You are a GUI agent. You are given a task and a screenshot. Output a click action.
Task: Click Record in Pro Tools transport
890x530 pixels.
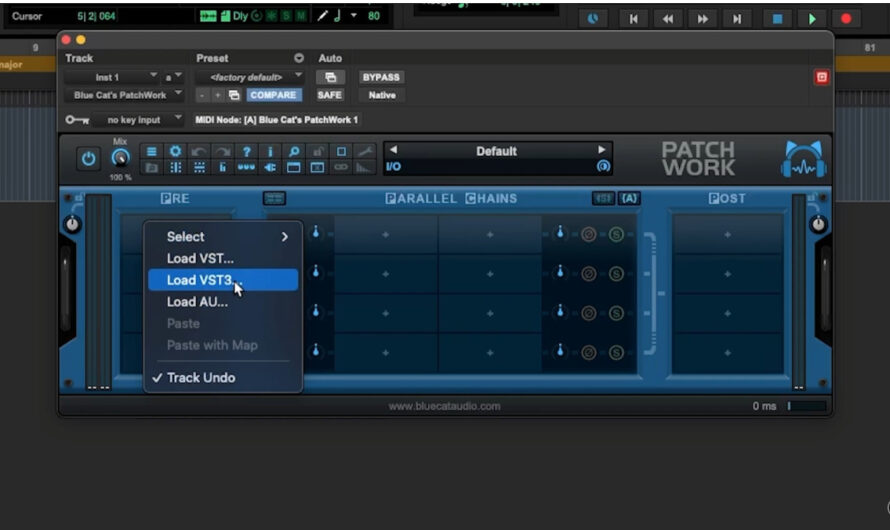point(846,19)
